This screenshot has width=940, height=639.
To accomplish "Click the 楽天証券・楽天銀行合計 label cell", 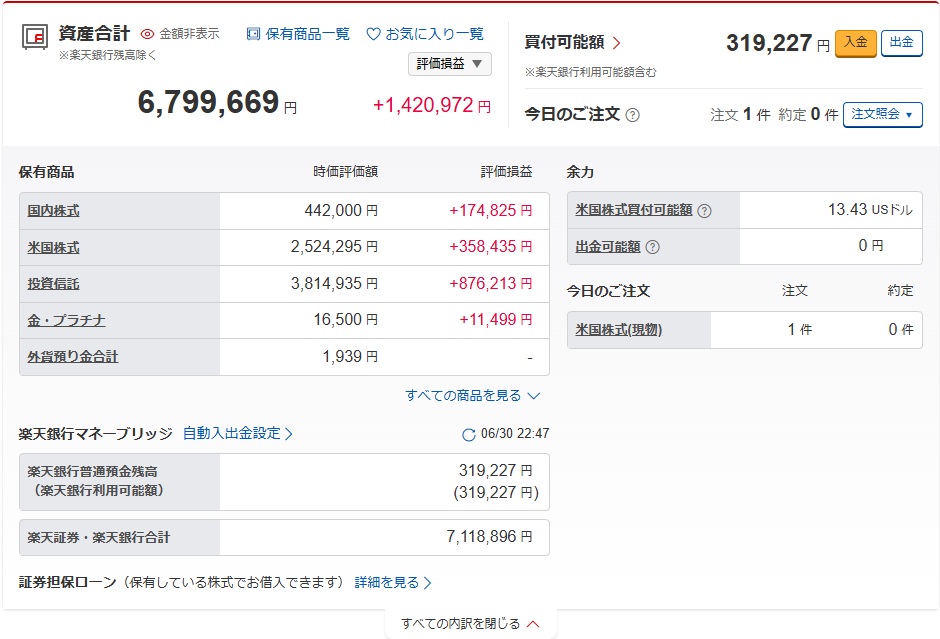I will [120, 538].
